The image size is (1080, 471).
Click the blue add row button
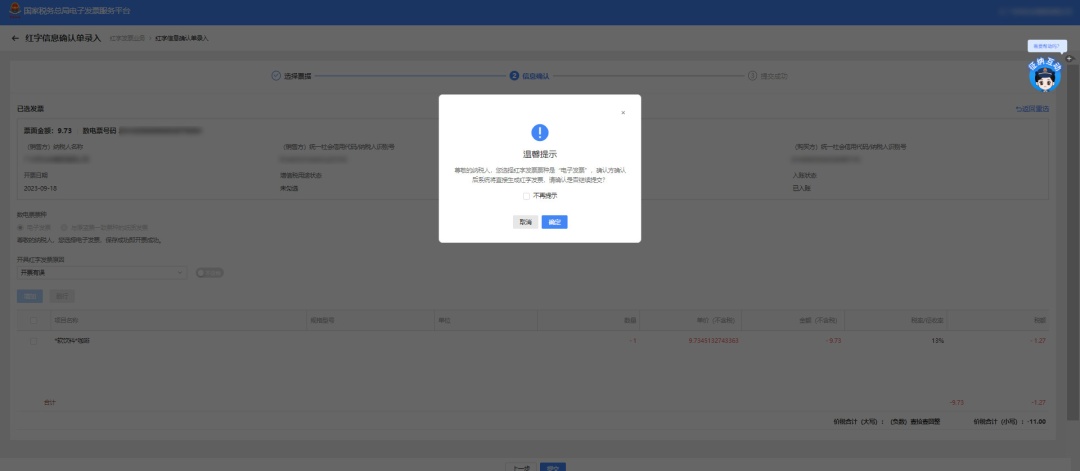pos(30,296)
